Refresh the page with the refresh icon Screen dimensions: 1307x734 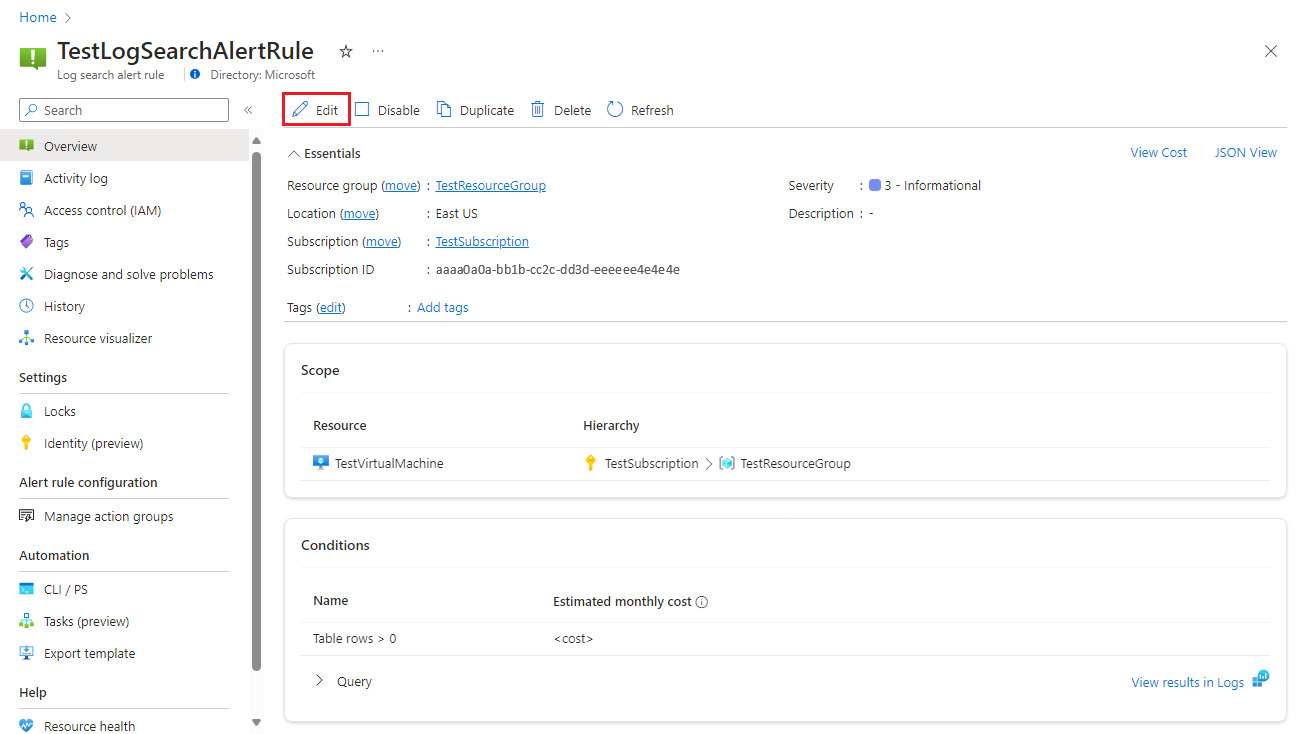[x=613, y=109]
